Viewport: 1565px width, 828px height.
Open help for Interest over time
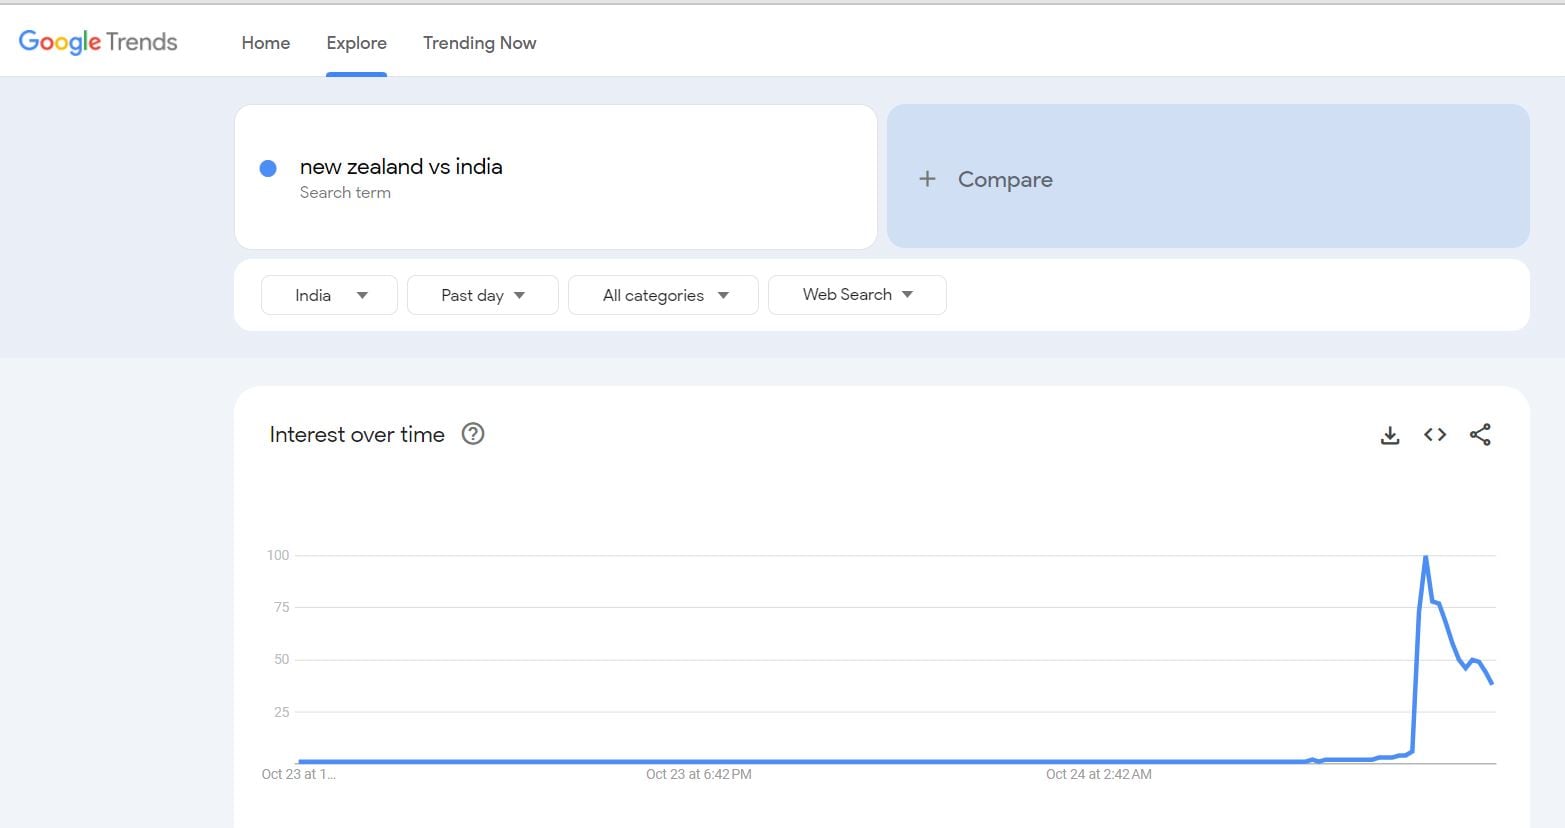click(x=473, y=434)
